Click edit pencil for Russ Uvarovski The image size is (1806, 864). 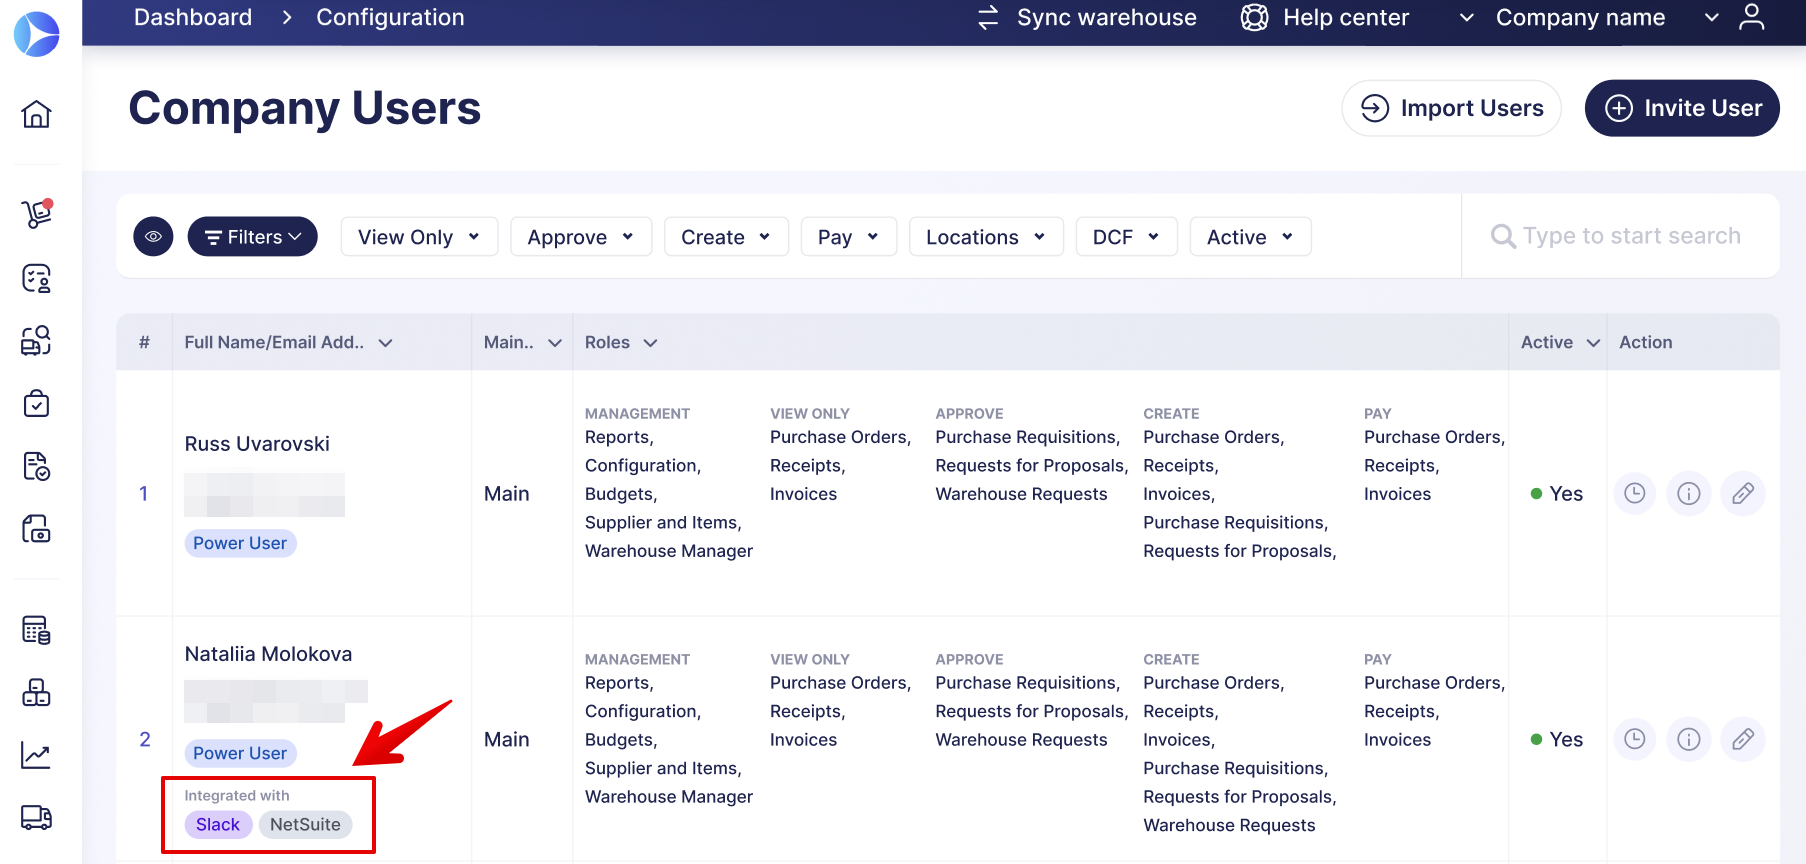coord(1742,493)
